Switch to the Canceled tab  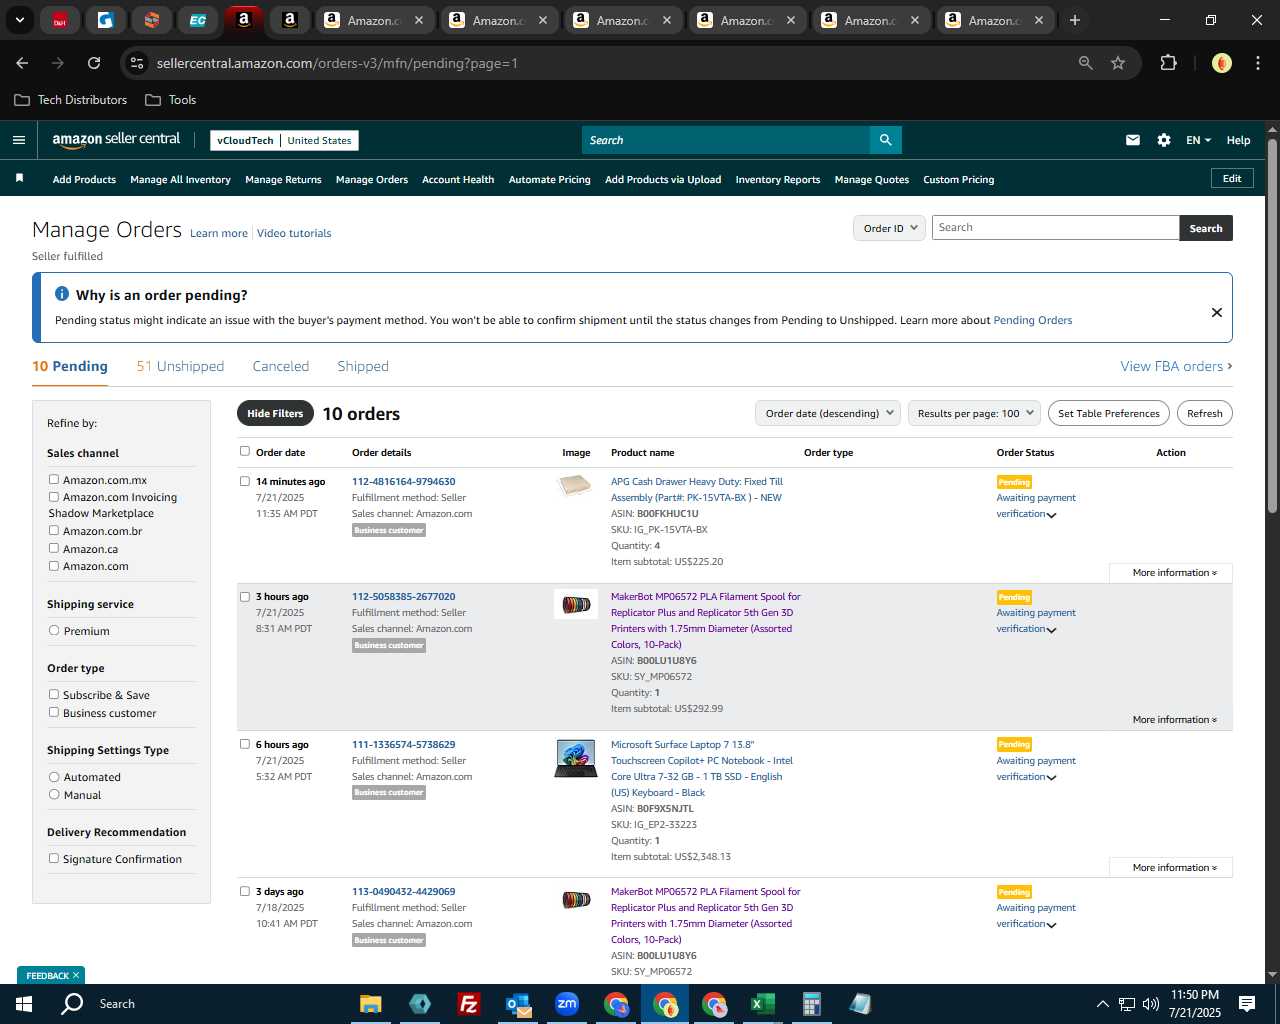tap(280, 366)
